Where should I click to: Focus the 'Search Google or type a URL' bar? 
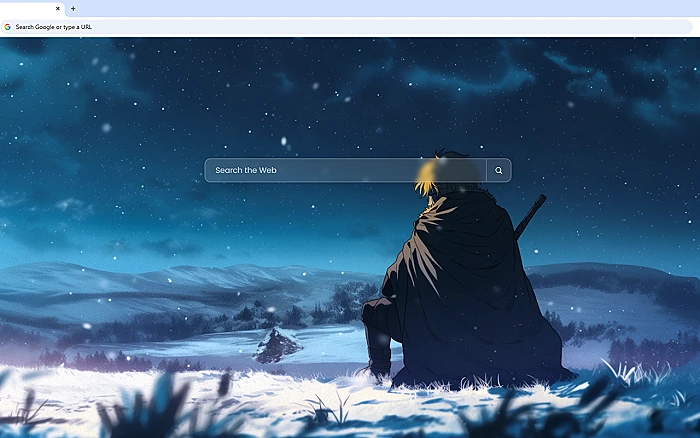[346, 27]
